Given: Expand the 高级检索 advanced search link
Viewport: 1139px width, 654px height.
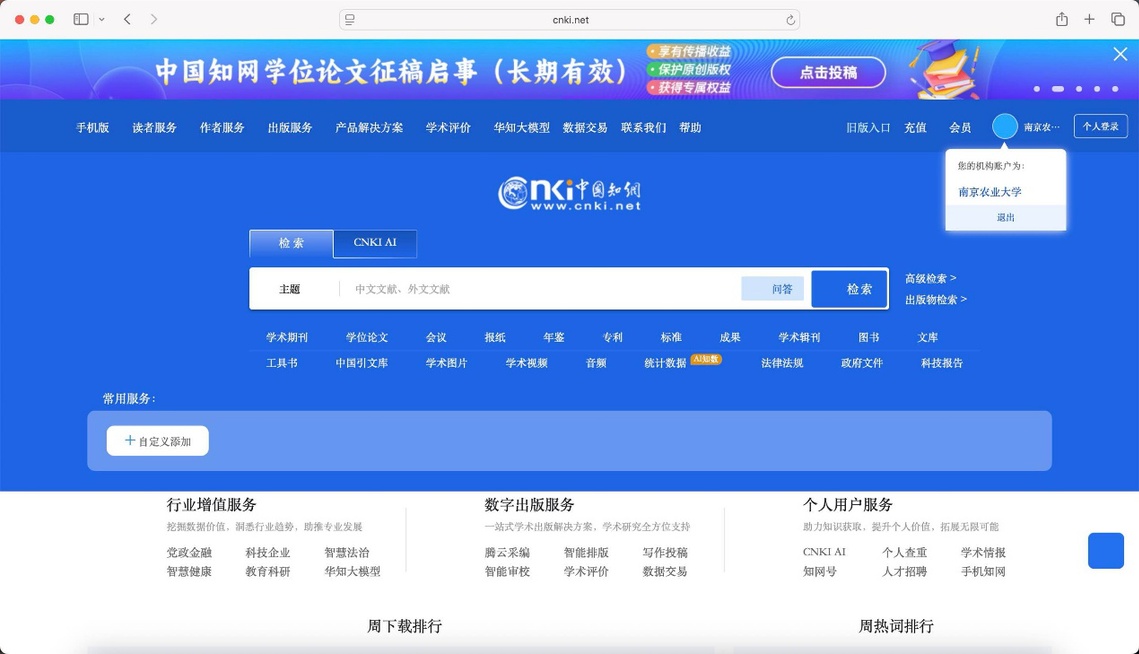Looking at the screenshot, I should tap(930, 278).
